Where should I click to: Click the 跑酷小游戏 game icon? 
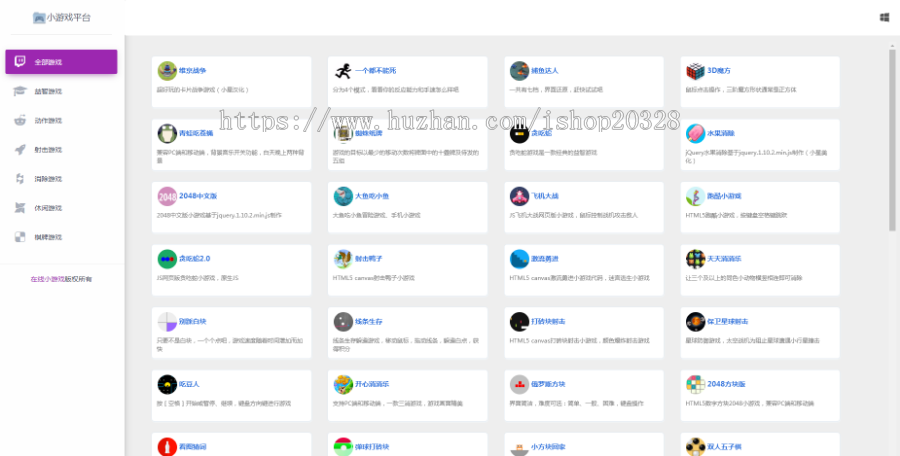(695, 196)
